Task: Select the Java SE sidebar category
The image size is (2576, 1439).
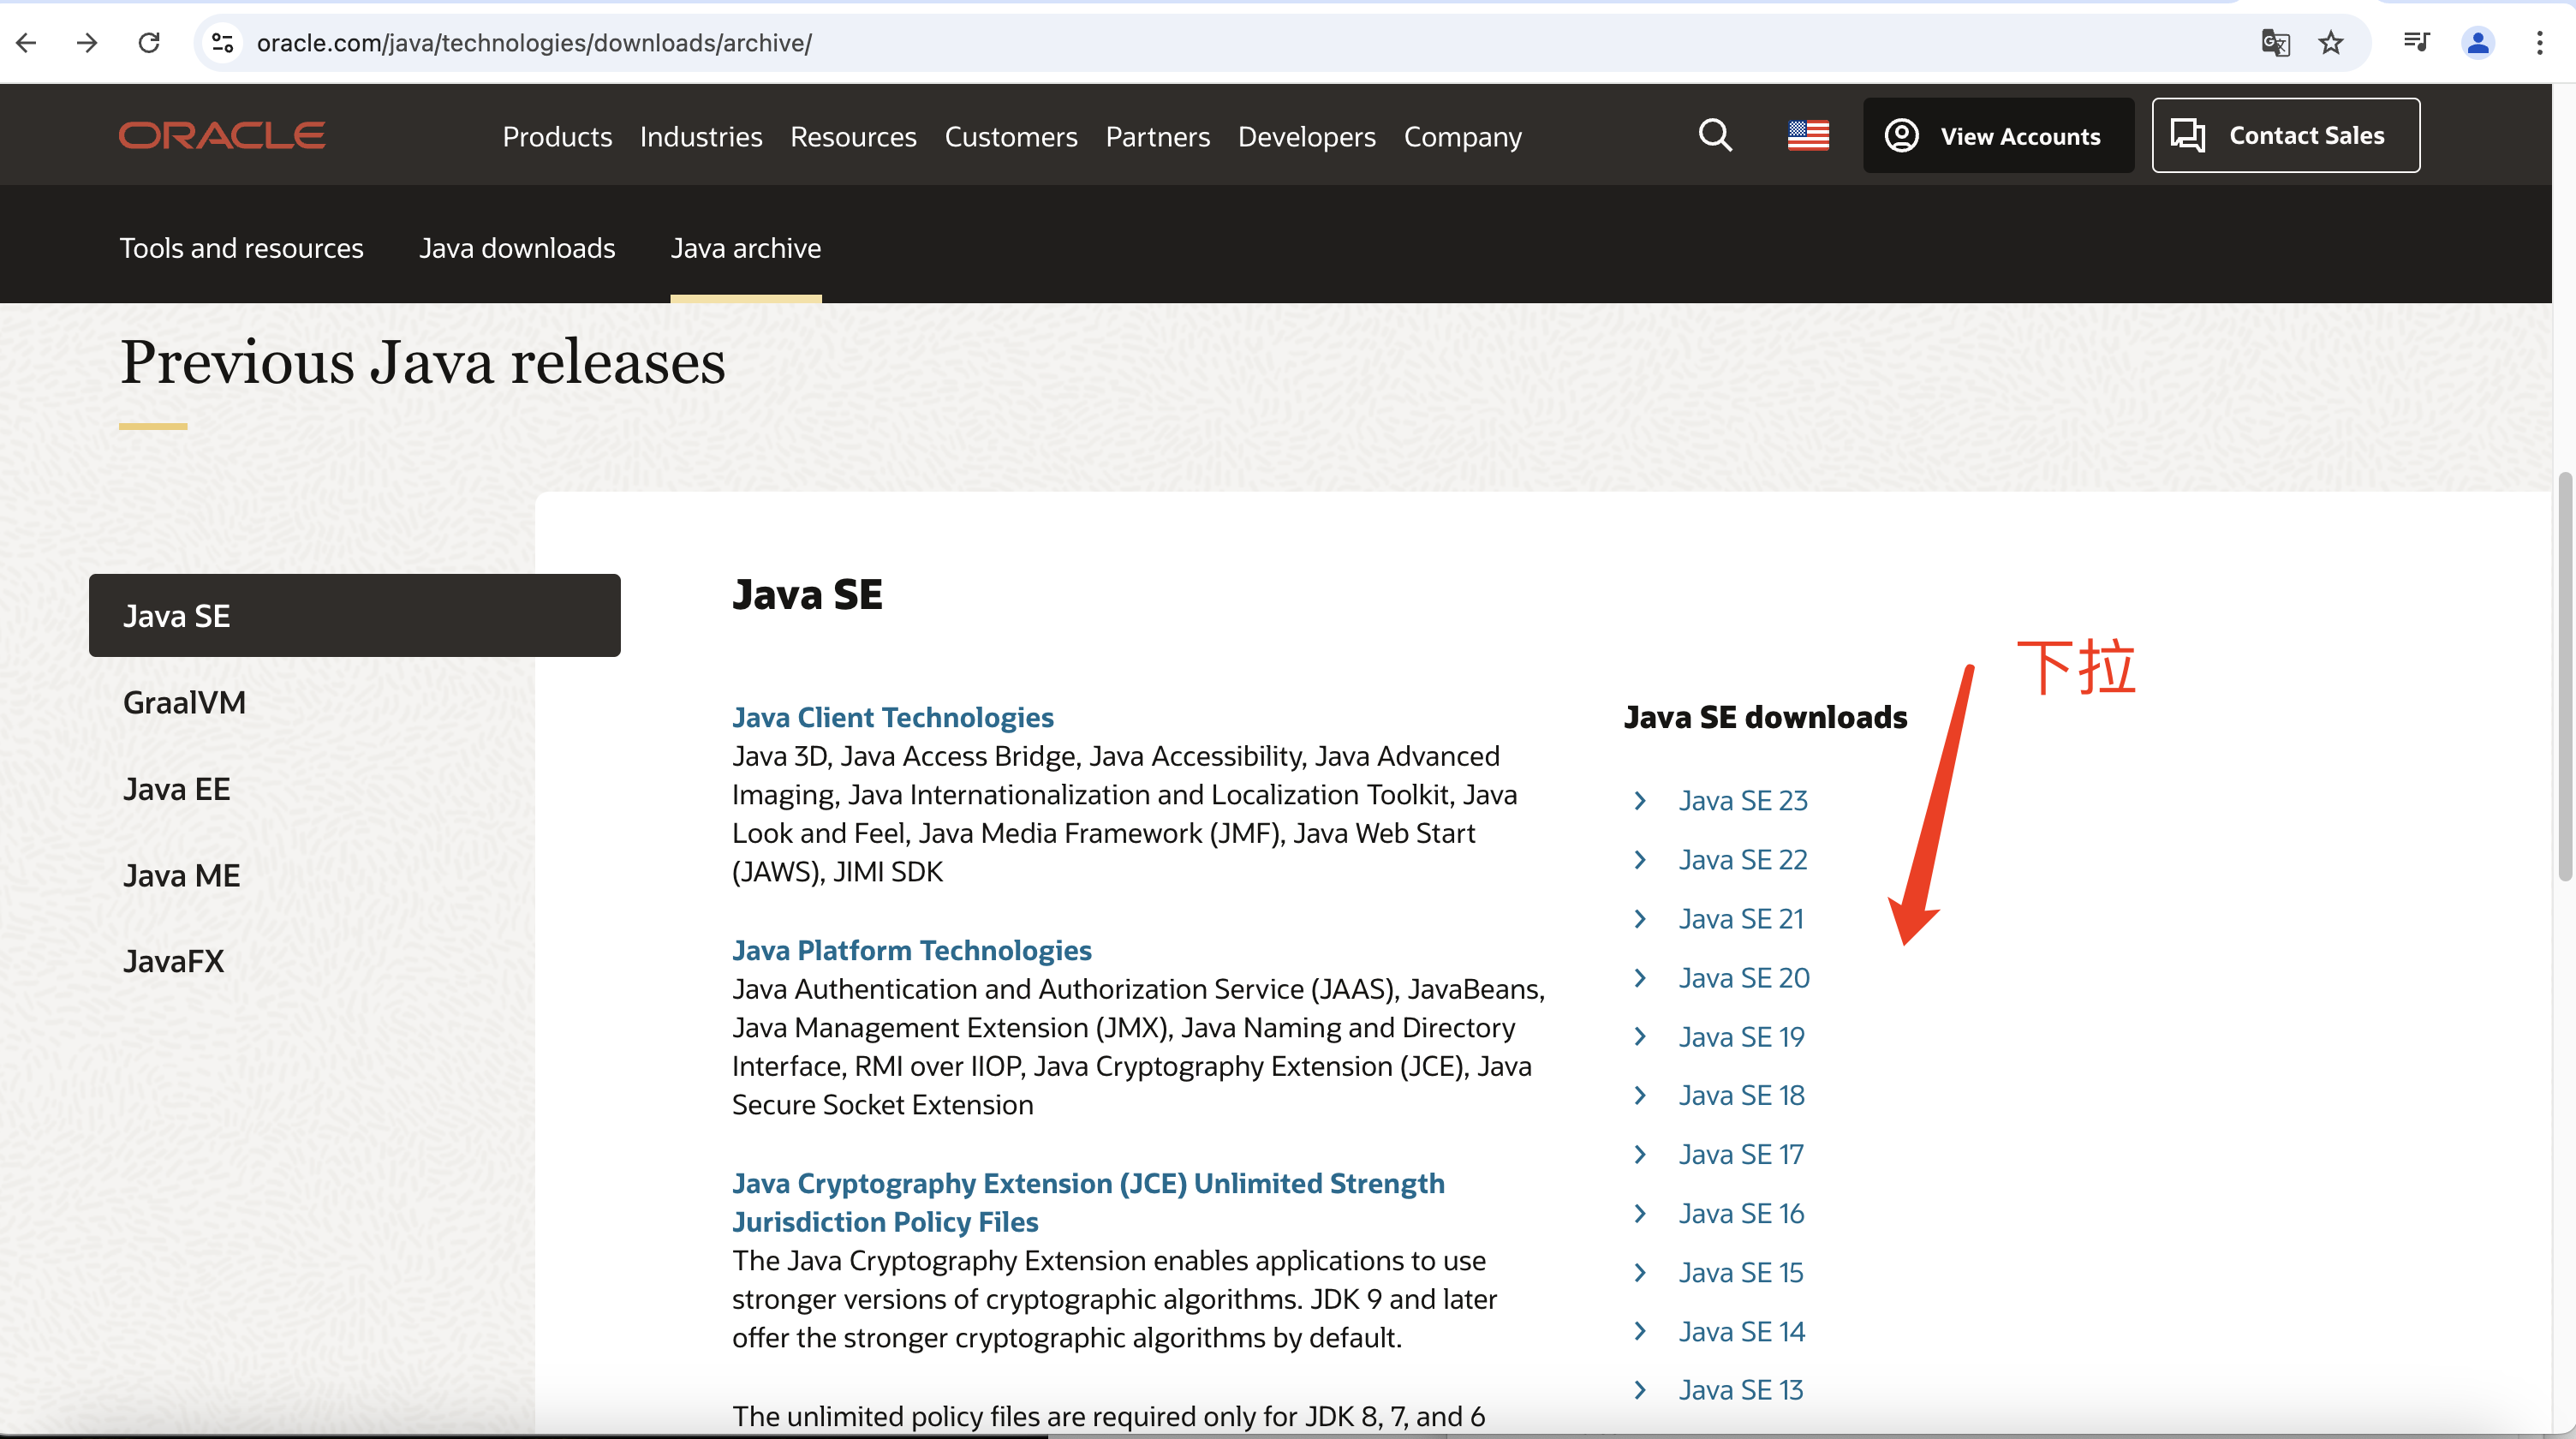Action: coord(354,614)
